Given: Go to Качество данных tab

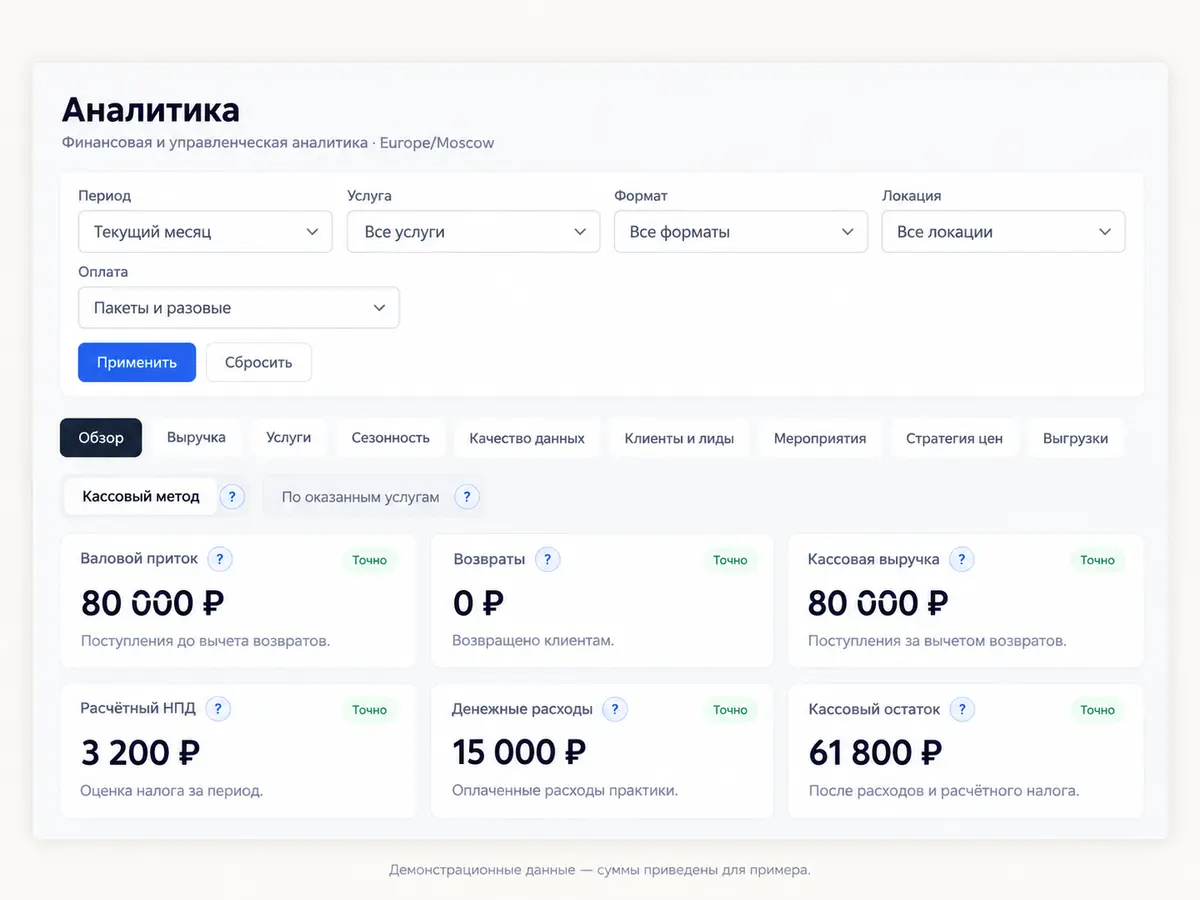Looking at the screenshot, I should 527,438.
